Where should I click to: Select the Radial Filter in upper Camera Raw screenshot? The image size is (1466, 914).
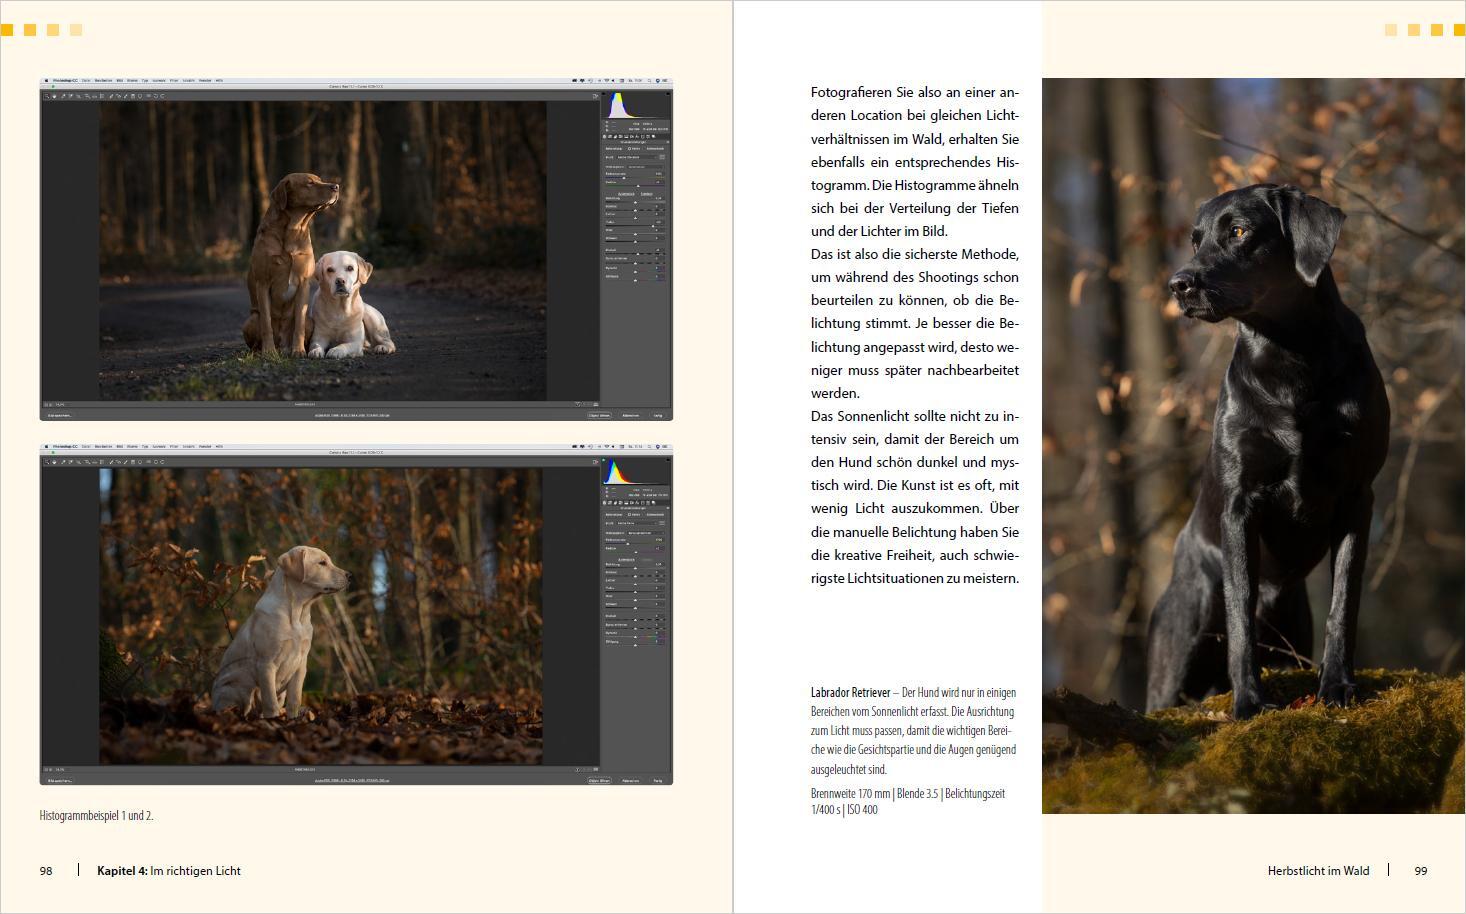tap(140, 96)
